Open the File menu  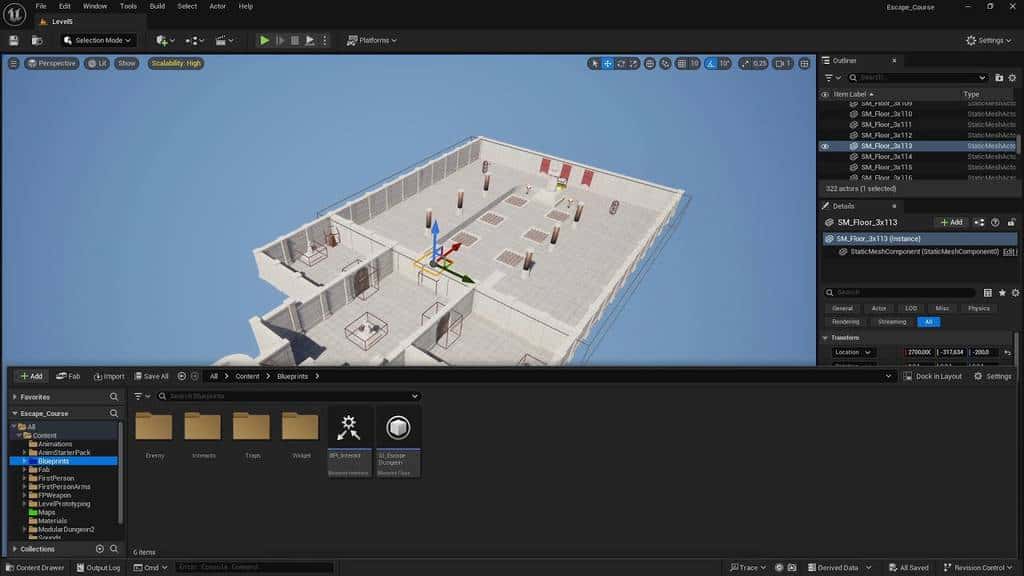point(40,7)
